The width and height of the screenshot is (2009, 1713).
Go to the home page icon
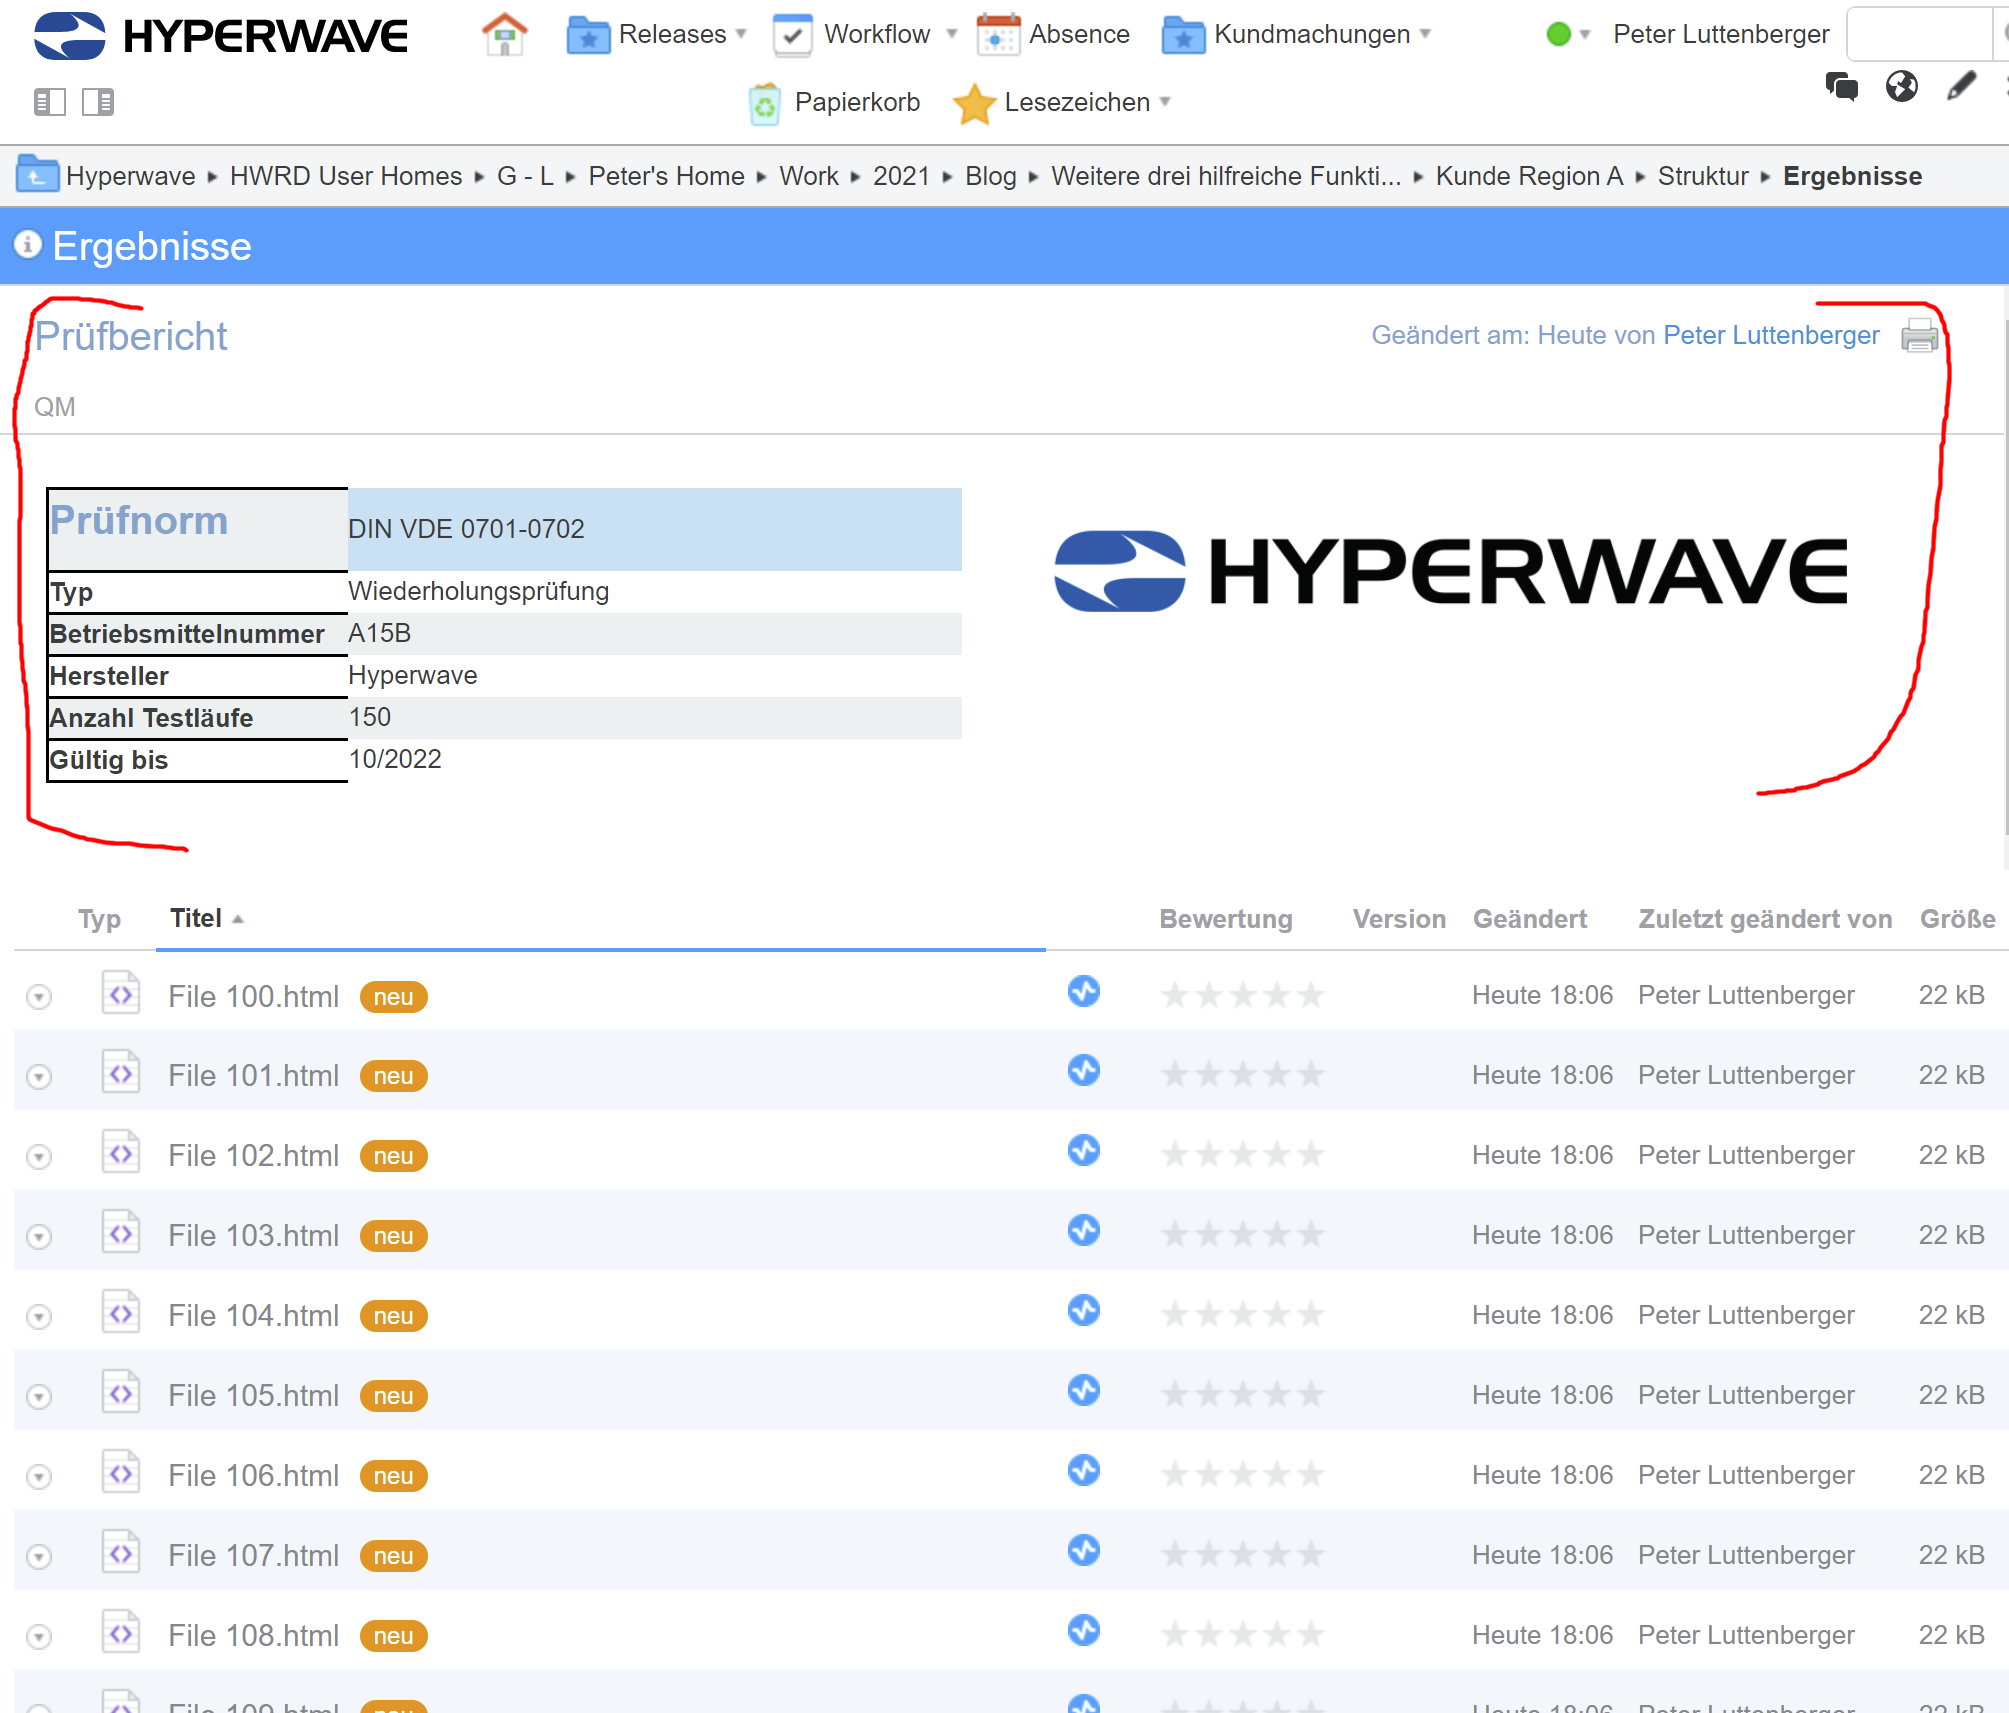pyautogui.click(x=505, y=35)
